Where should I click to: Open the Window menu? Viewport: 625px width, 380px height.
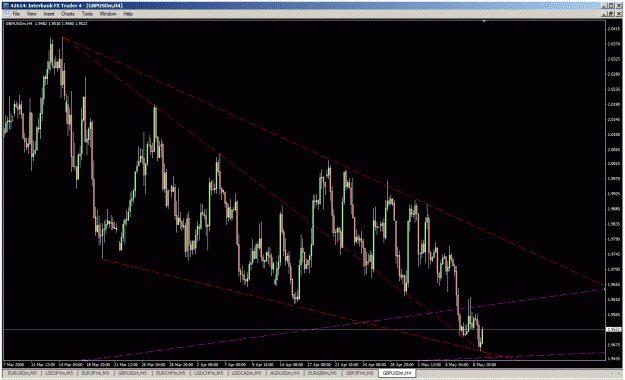pyautogui.click(x=108, y=14)
